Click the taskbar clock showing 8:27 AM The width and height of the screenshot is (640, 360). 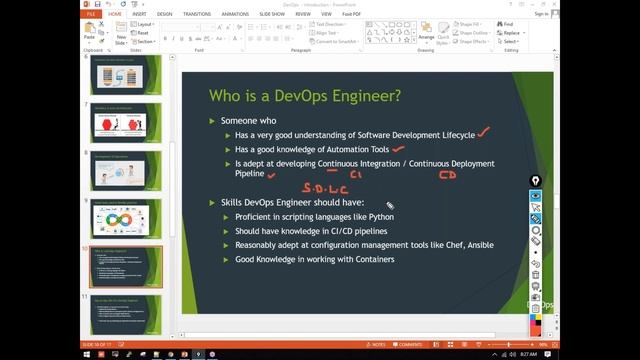(x=529, y=354)
